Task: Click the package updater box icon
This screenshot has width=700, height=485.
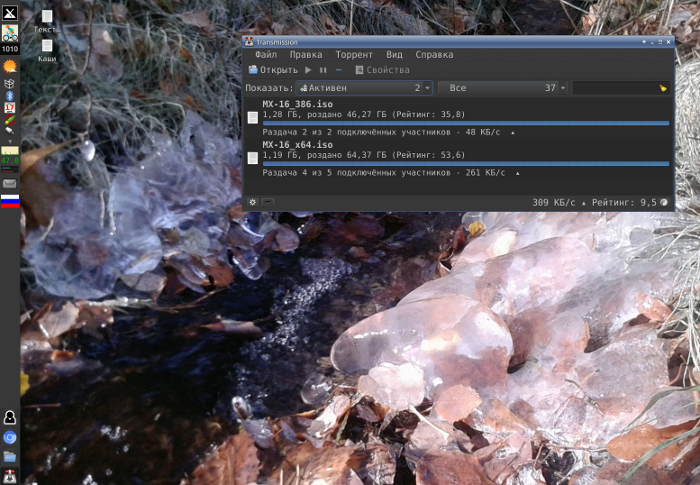Action: point(10,84)
